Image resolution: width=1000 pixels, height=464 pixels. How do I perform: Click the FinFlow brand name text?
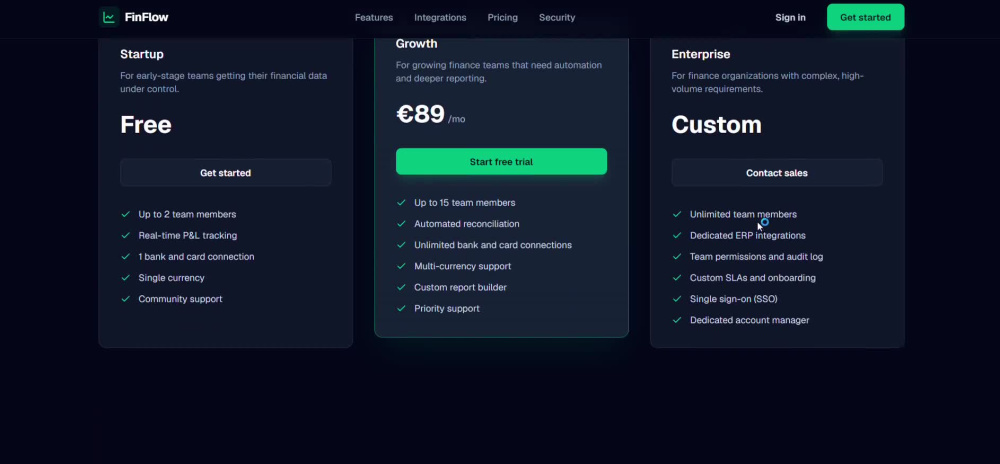click(147, 17)
